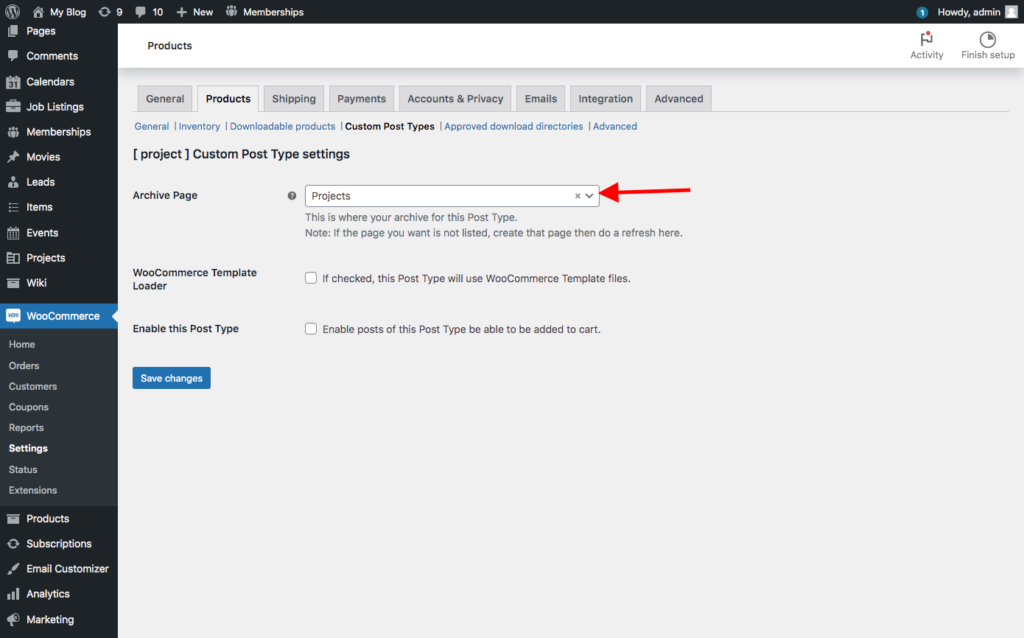The image size is (1024, 638).
Task: Click the Job Listings briefcase icon
Action: [x=13, y=106]
